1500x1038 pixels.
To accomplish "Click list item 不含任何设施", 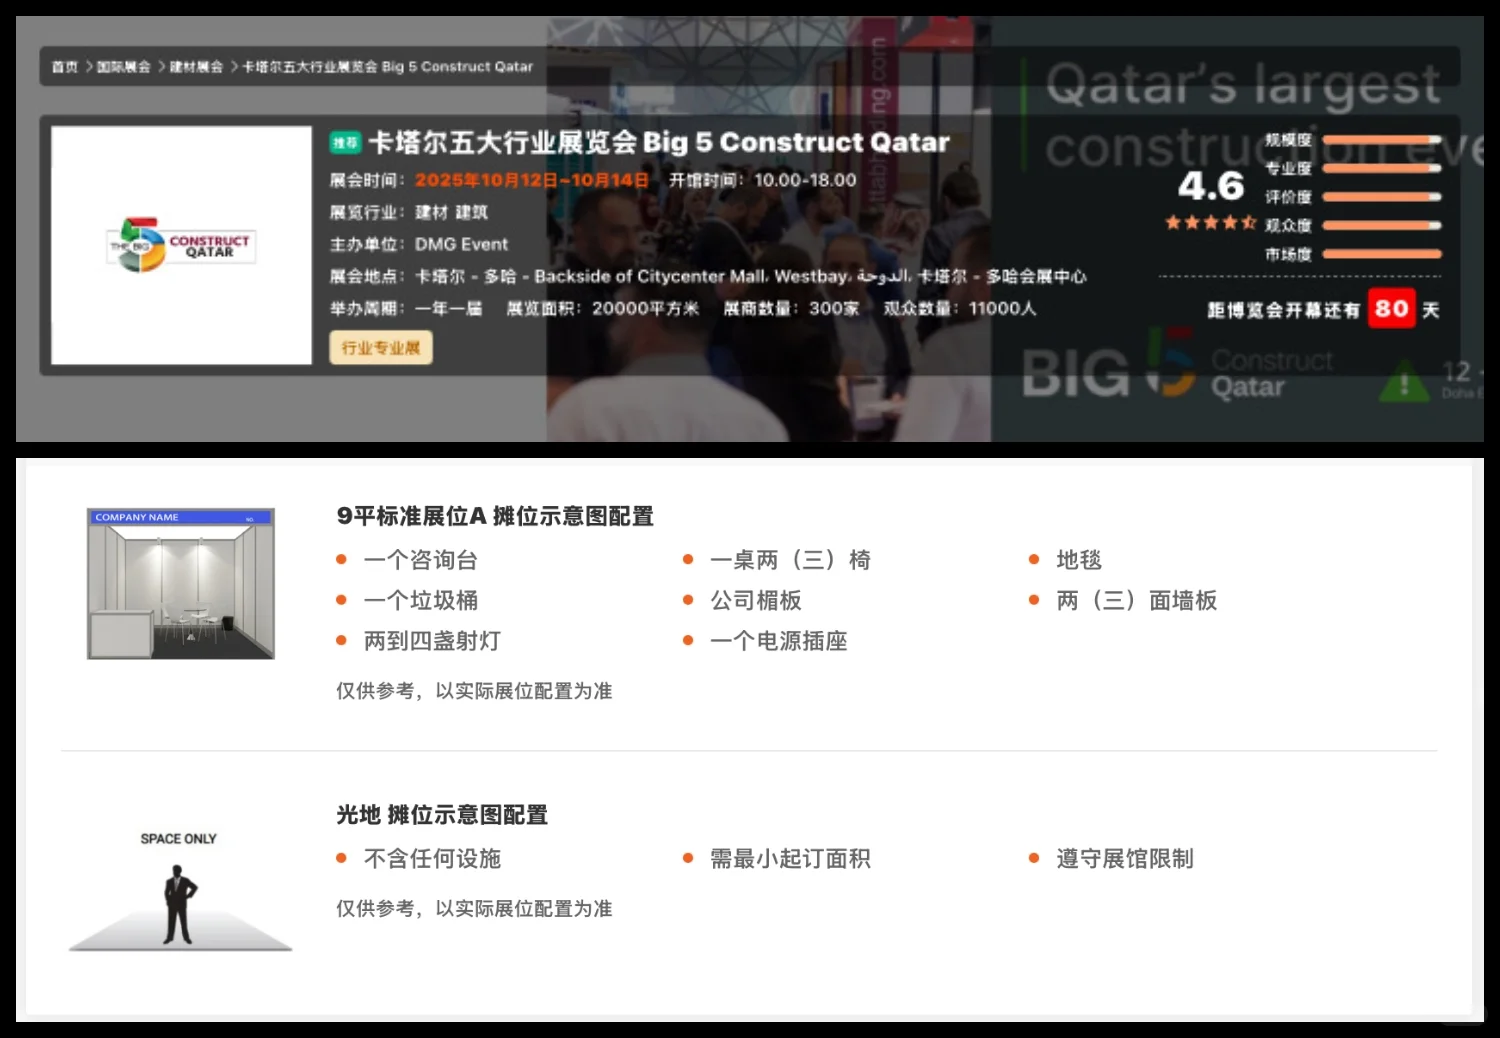I will click(x=433, y=858).
